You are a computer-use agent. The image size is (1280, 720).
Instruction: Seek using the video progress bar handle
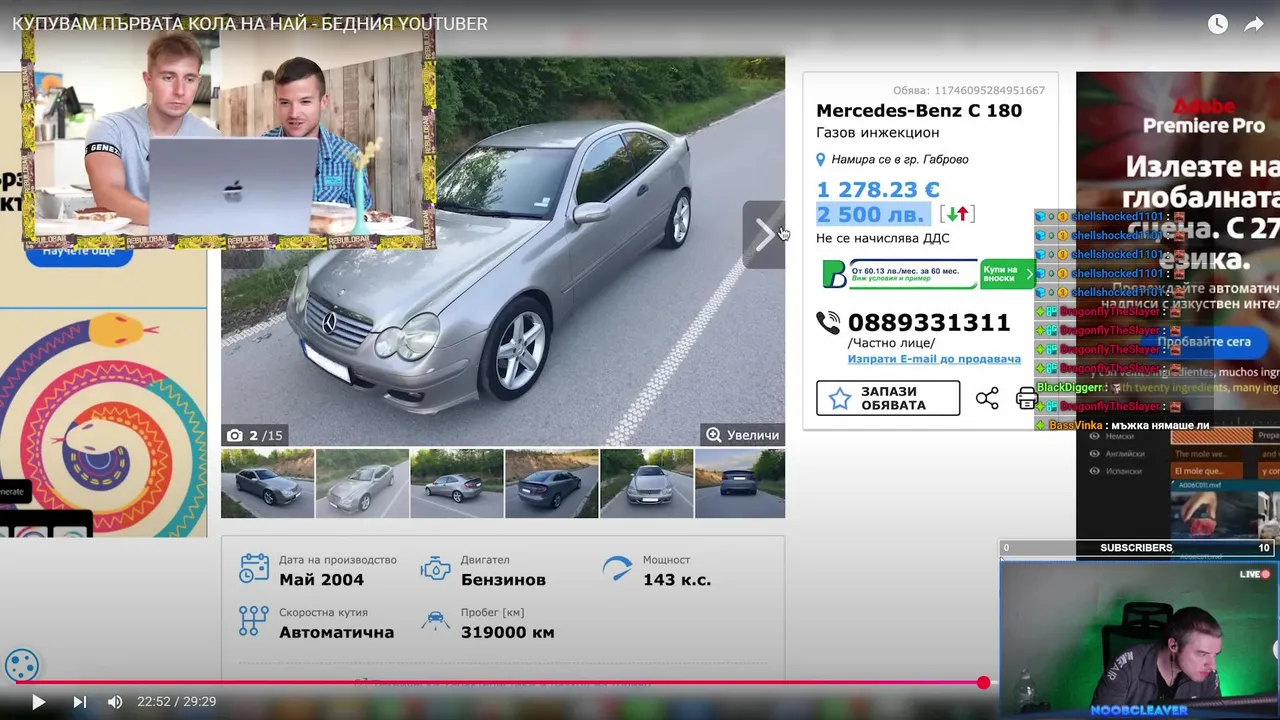pos(983,682)
